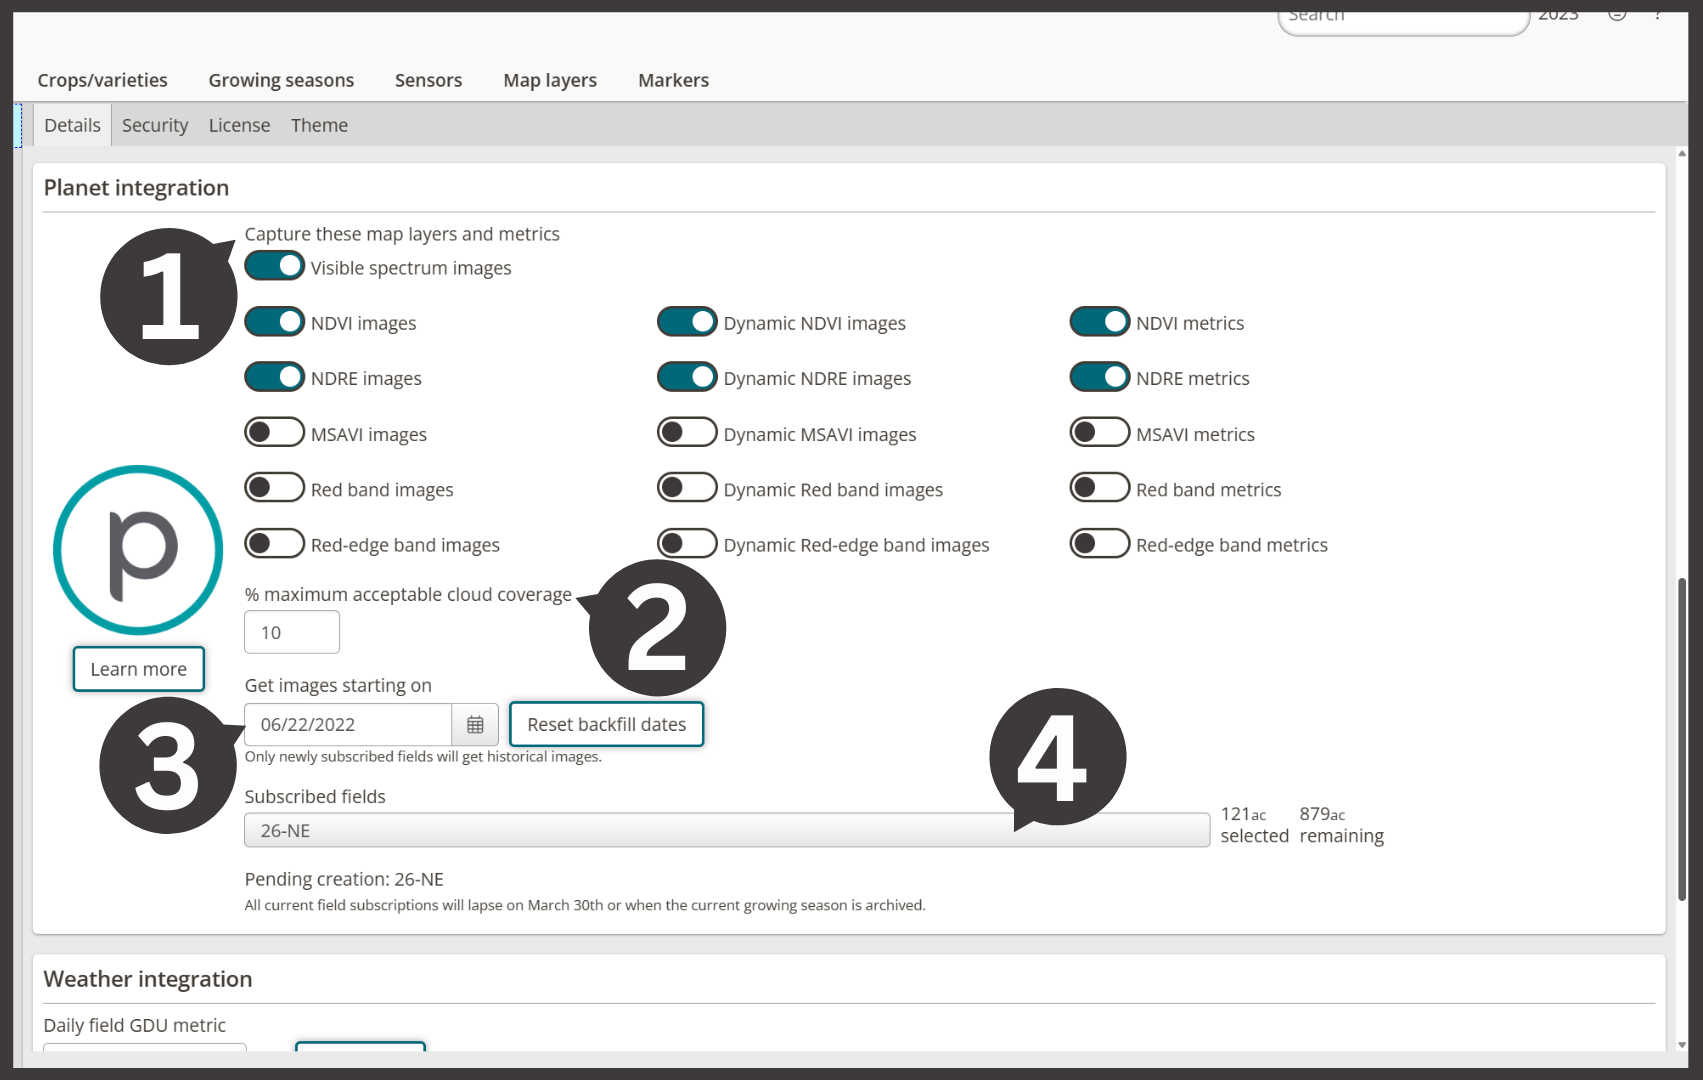Click the Planet integration heading
1703x1080 pixels.
click(136, 188)
